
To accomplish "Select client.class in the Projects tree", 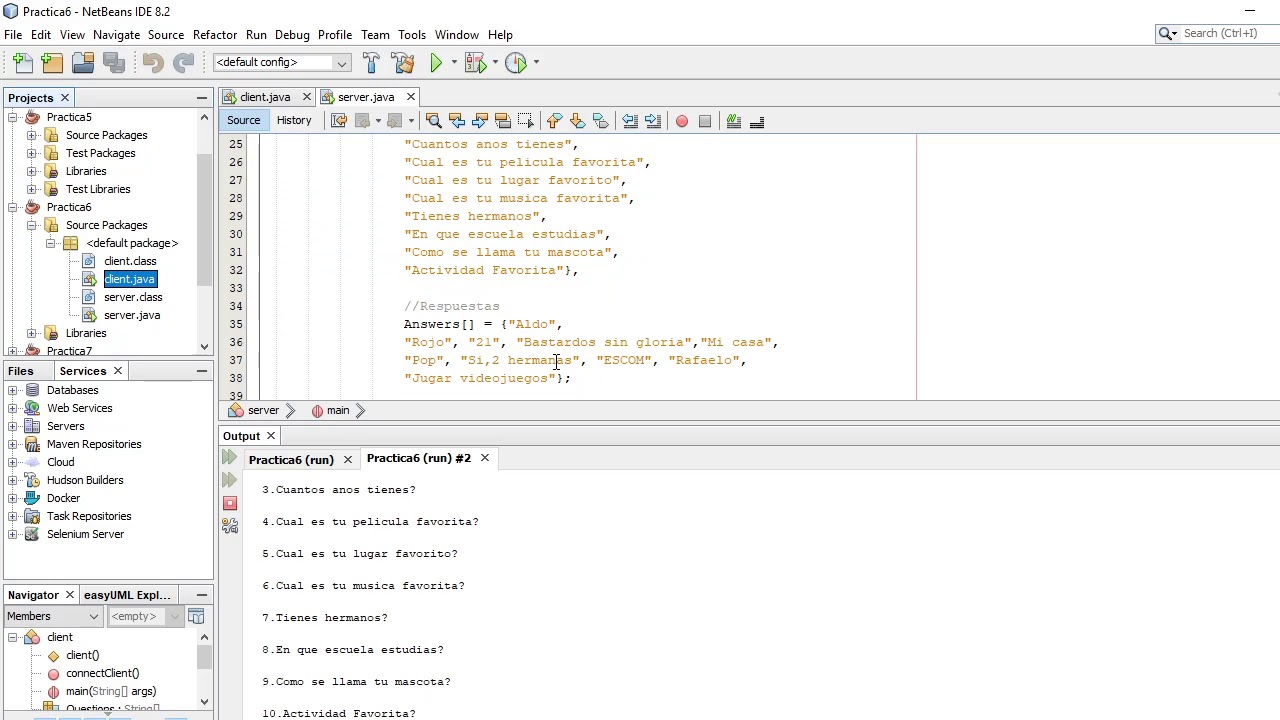I will pos(130,261).
